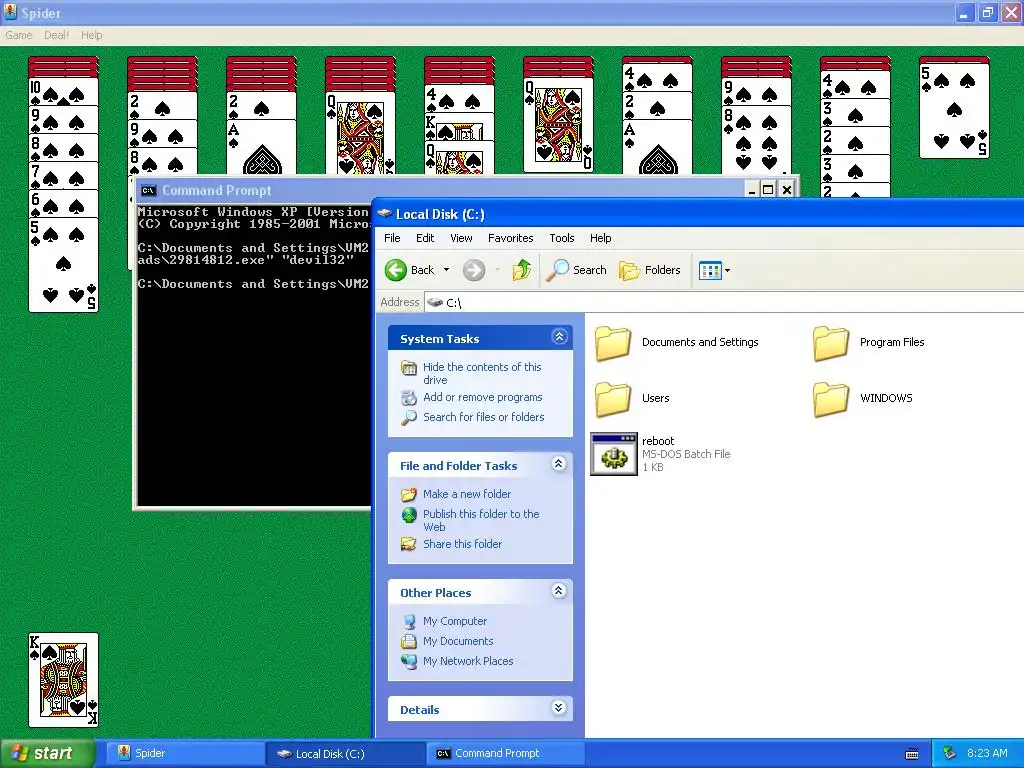Select the WINDOWS folder icon
Screen dimensions: 1024x768
831,399
